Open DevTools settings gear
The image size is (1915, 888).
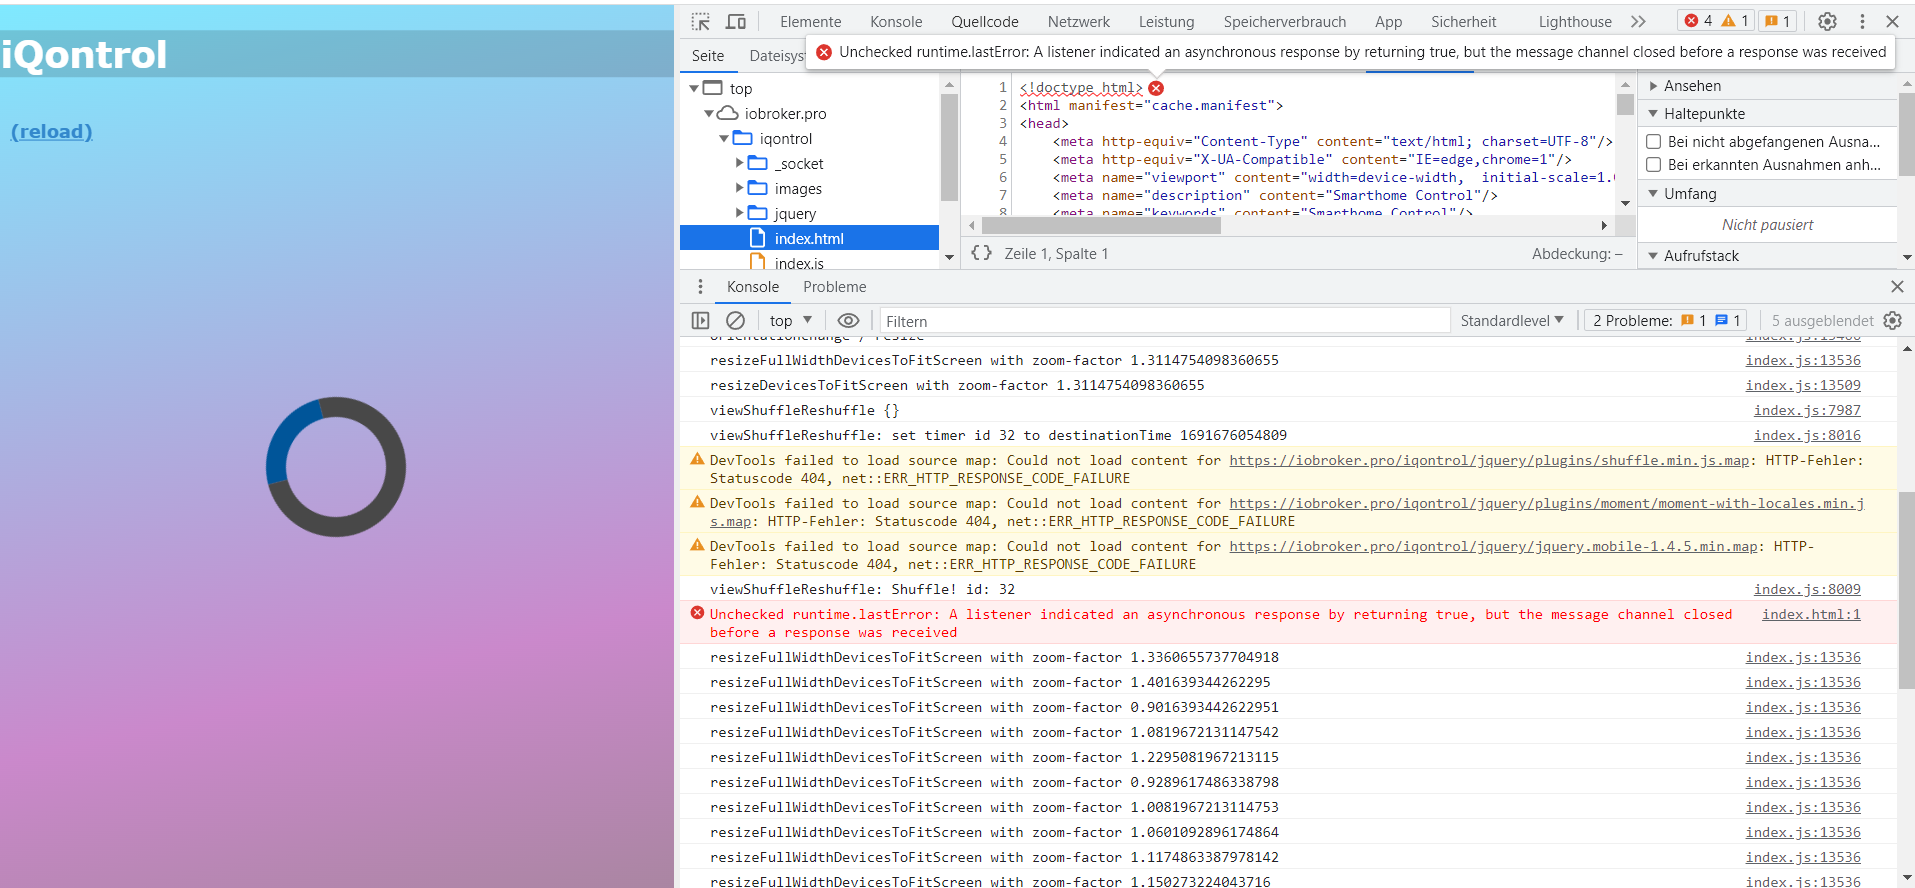[1827, 21]
